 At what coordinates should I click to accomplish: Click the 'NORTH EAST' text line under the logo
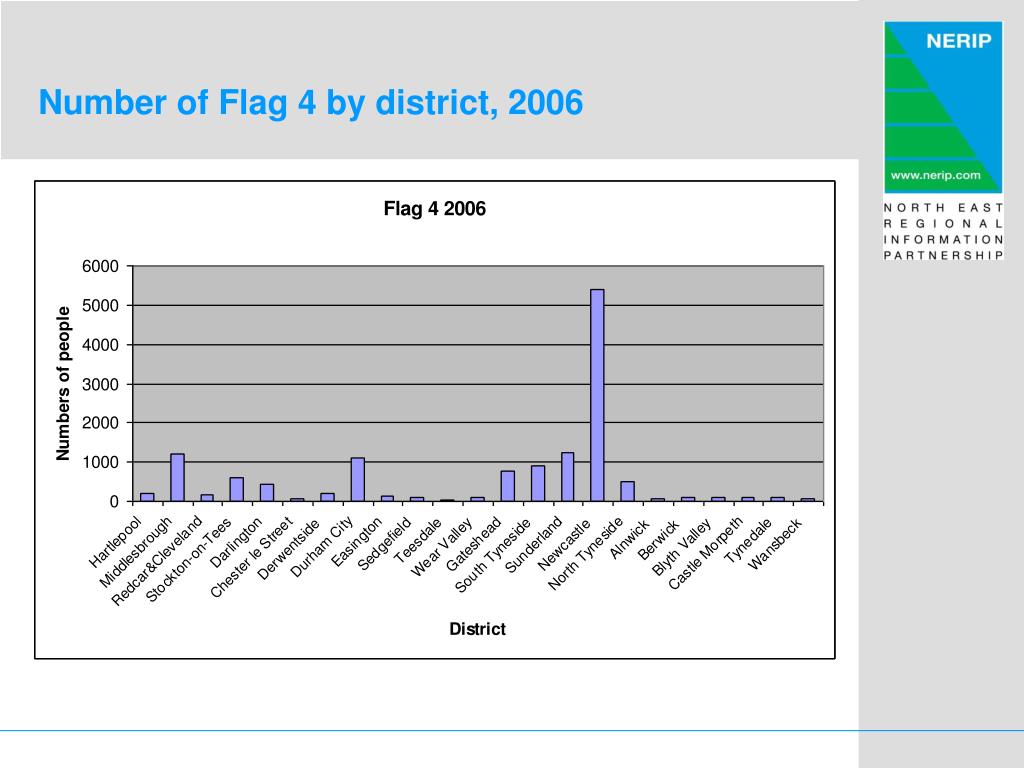click(x=943, y=208)
